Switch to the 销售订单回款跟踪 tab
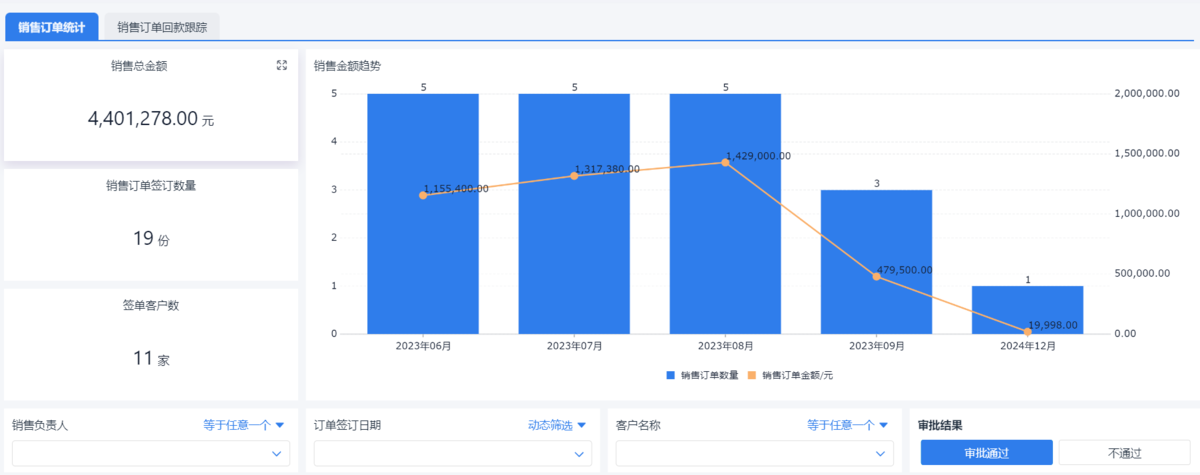This screenshot has height=475, width=1200. [x=162, y=27]
